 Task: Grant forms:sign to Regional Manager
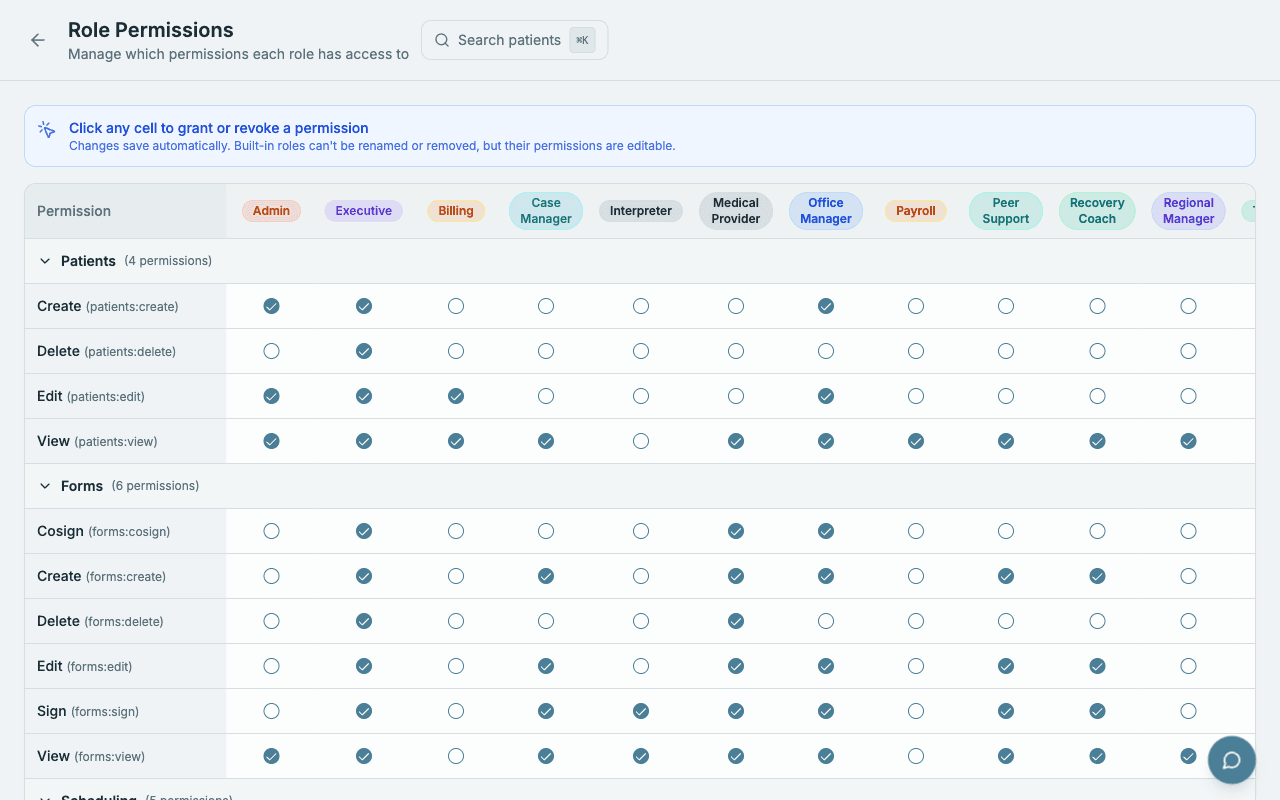point(1189,711)
